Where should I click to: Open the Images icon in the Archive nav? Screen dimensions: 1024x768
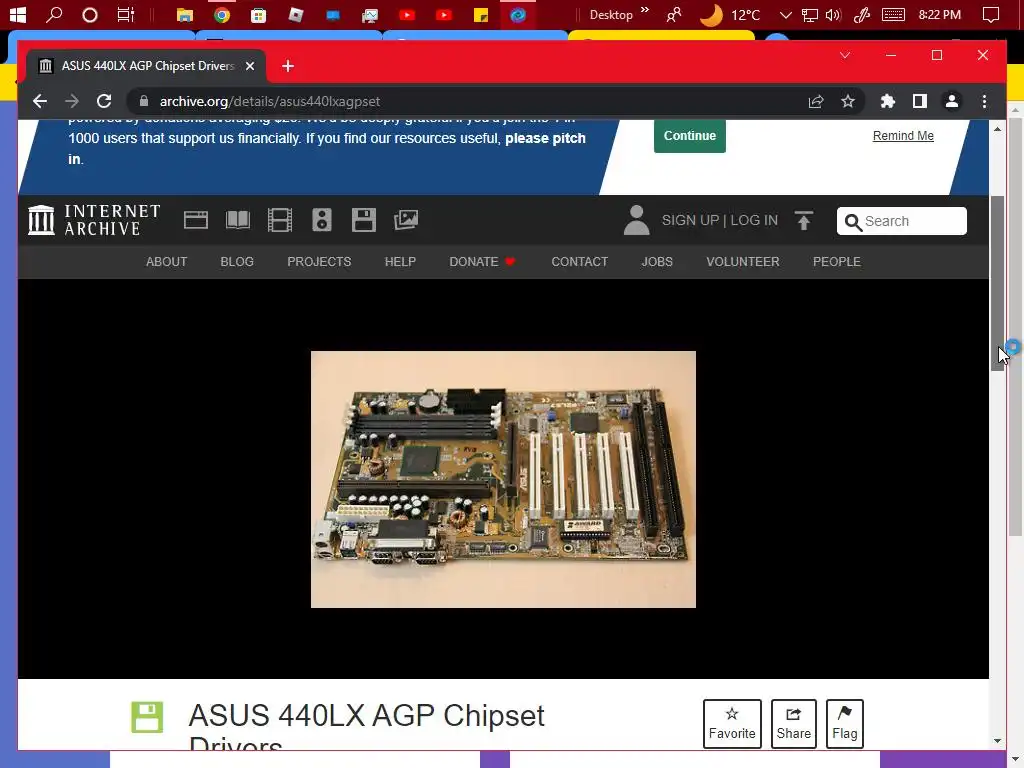click(x=406, y=220)
